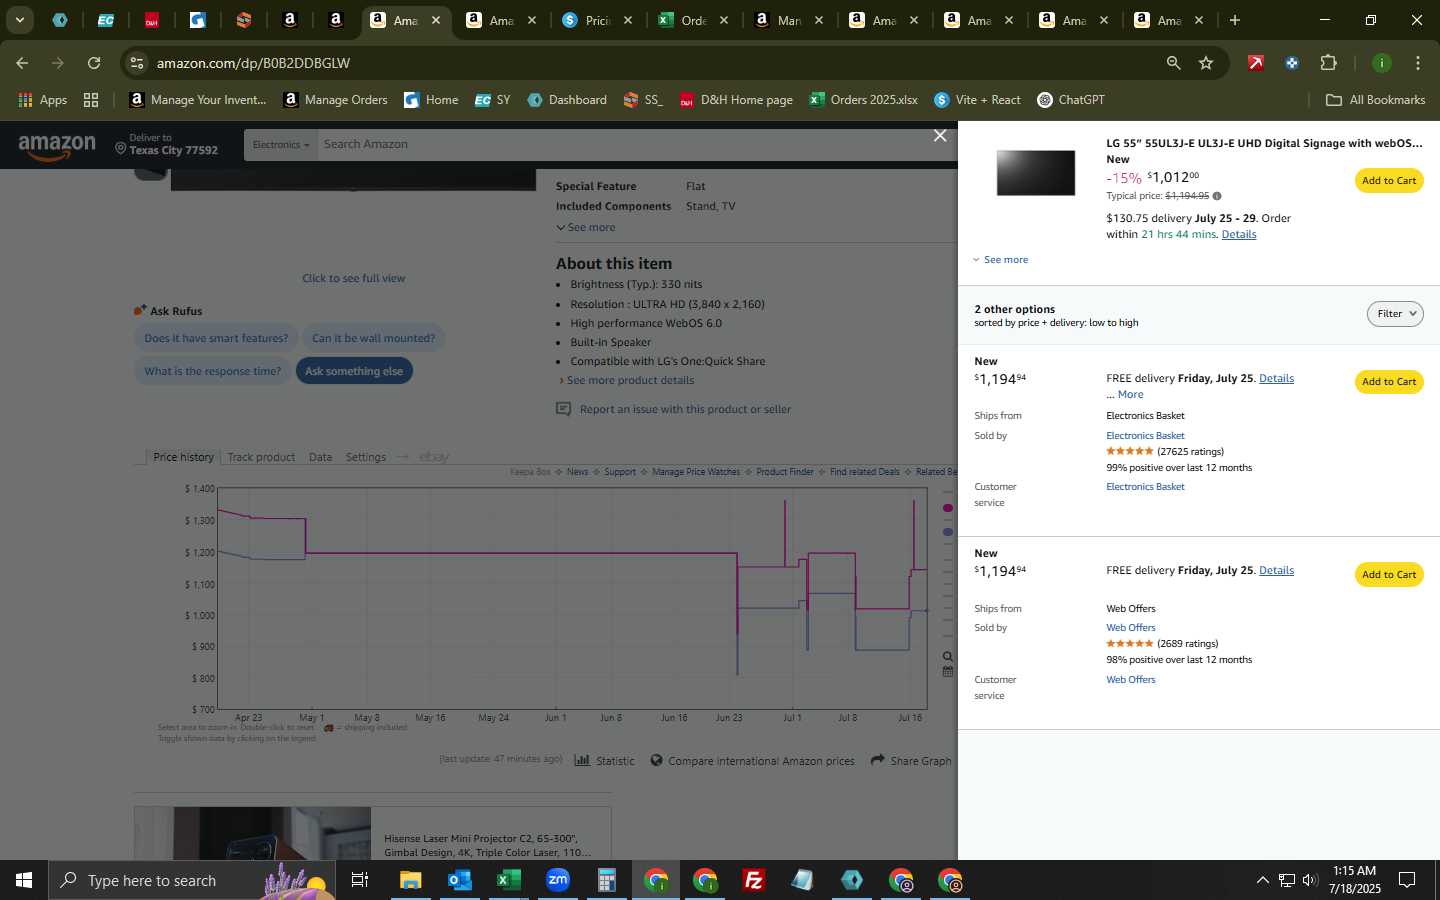Viewport: 1440px width, 900px height.
Task: Open the ChatGPT bookmark
Action: pyautogui.click(x=1071, y=100)
